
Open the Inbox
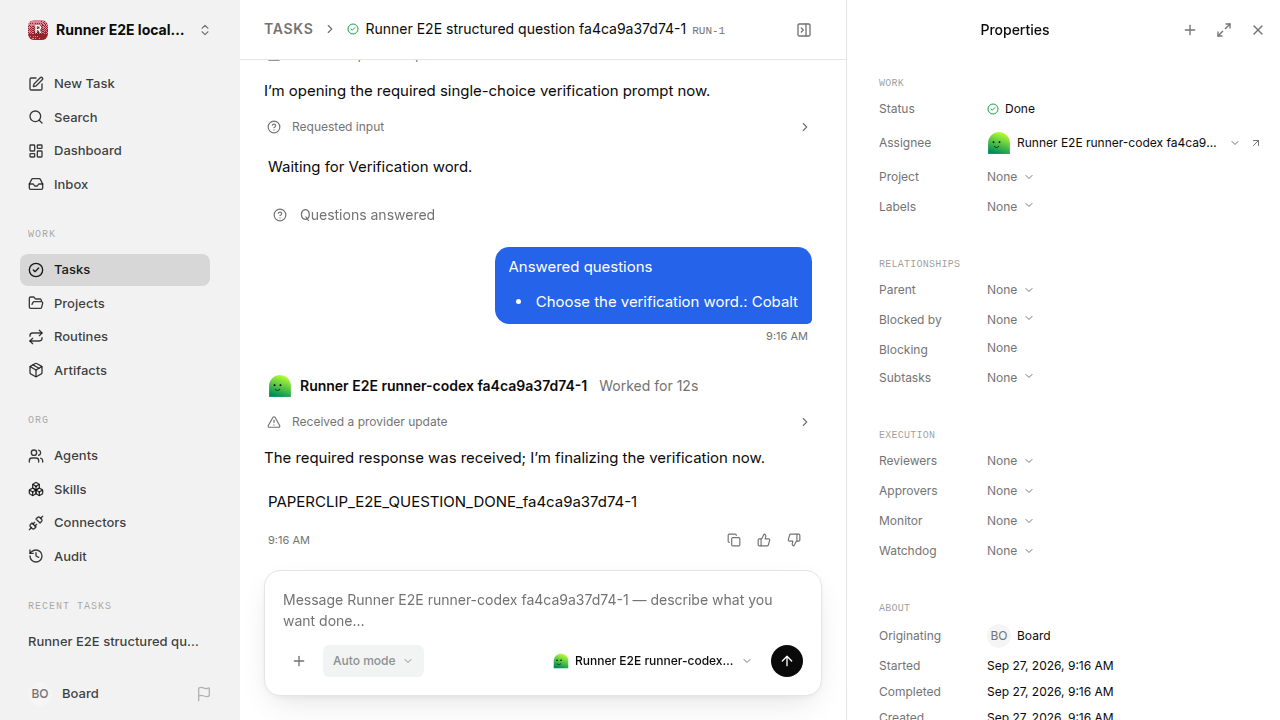[x=115, y=185]
